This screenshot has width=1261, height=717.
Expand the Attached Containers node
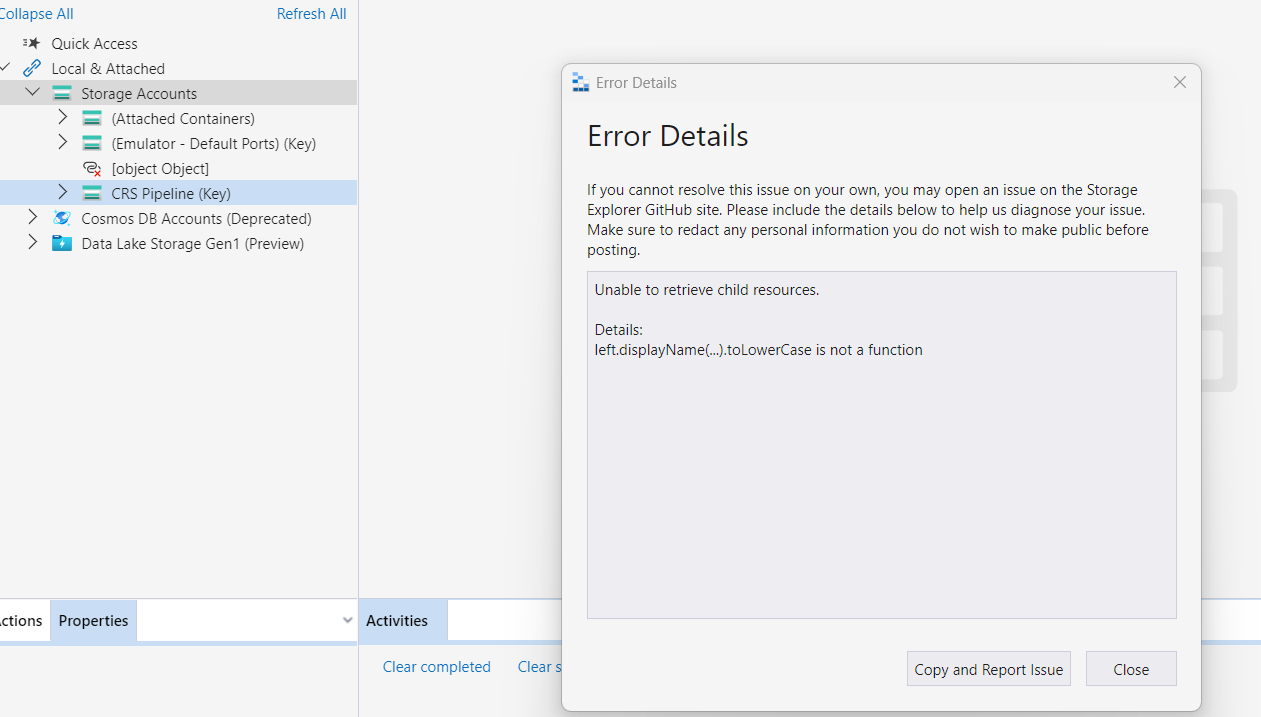[x=61, y=117]
